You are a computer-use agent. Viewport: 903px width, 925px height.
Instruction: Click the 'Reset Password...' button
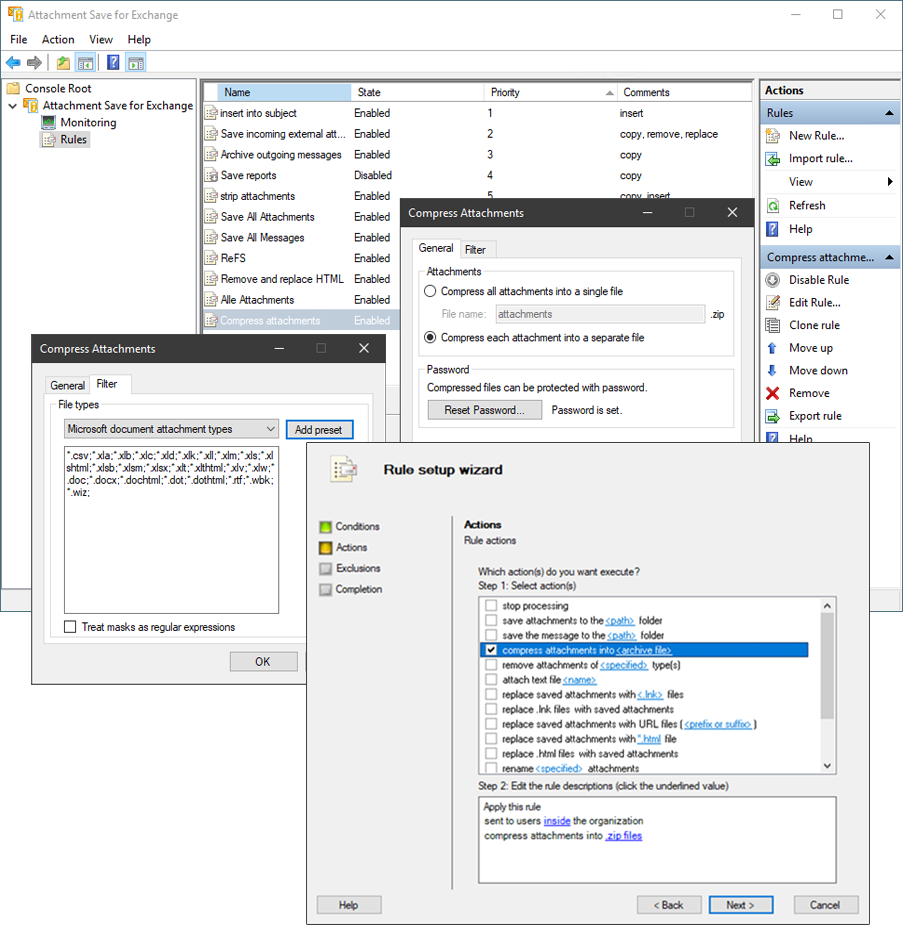pyautogui.click(x=484, y=410)
